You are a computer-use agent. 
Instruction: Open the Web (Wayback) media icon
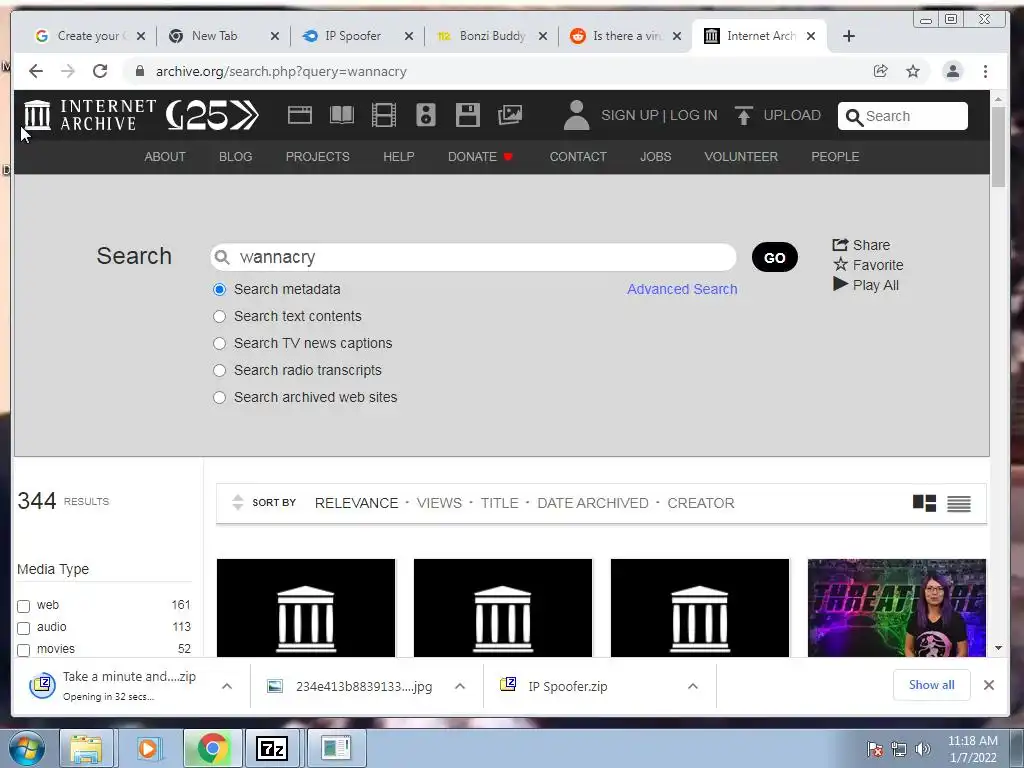coord(300,115)
